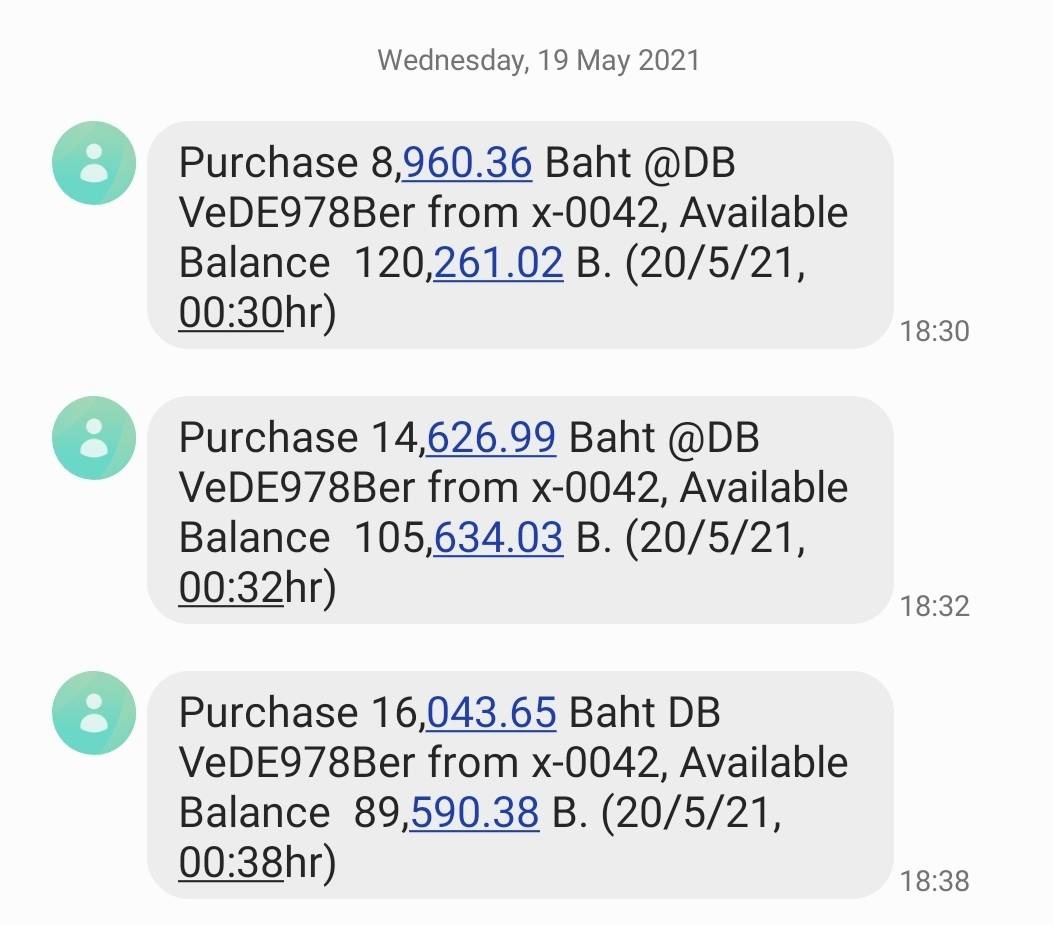Tap the Wednesday, 19 May 2021 date header

coord(538,60)
